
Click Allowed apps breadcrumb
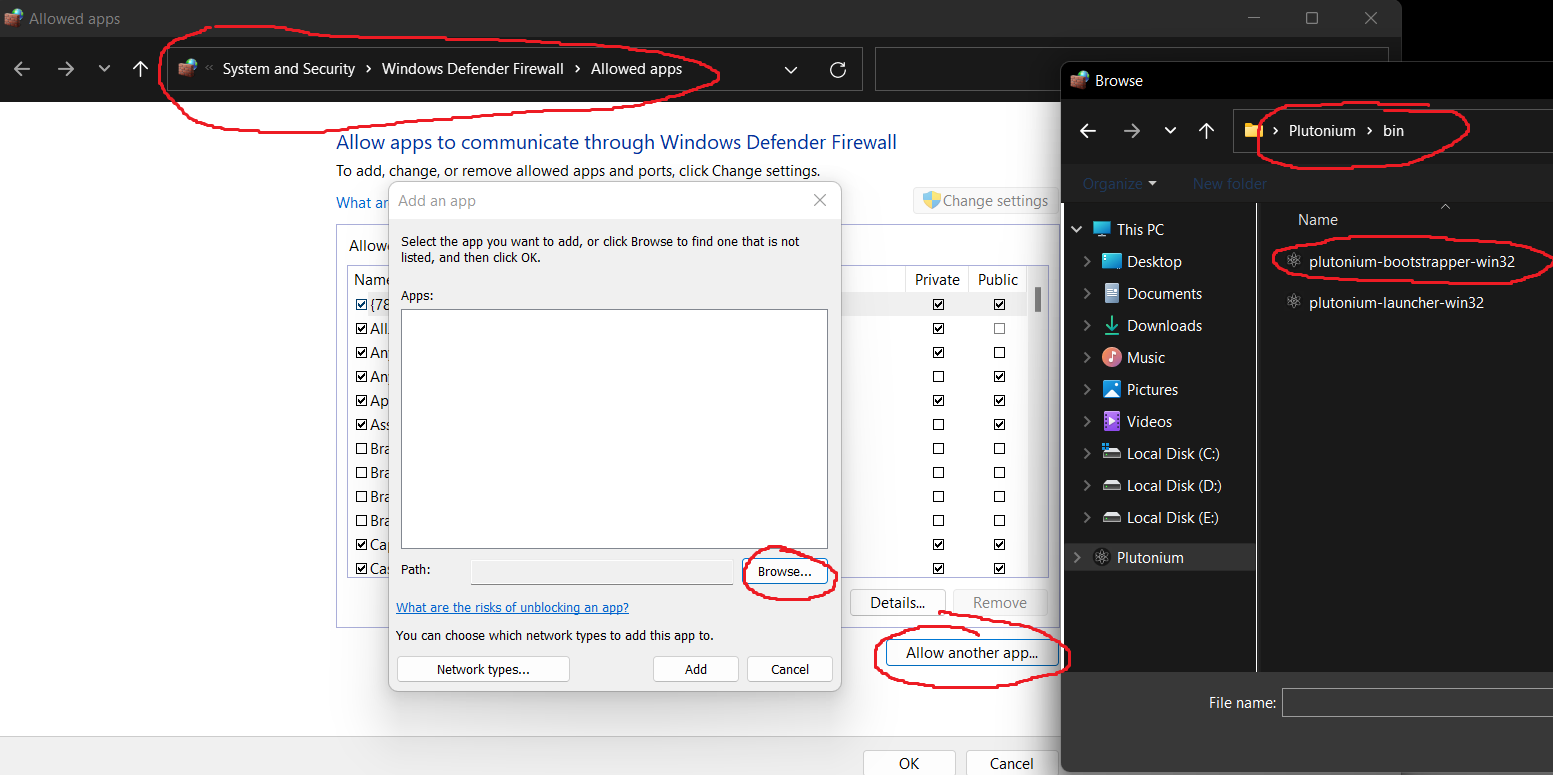click(x=637, y=69)
